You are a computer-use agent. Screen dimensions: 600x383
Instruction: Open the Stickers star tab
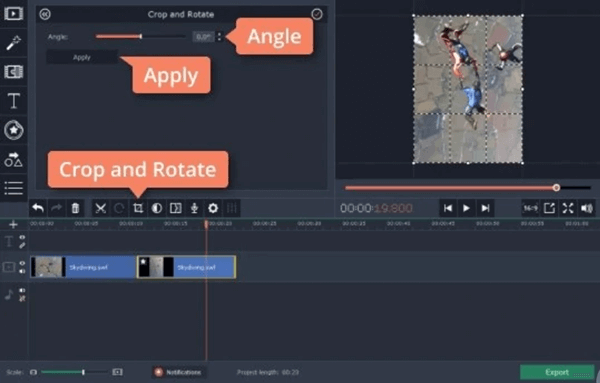click(13, 130)
